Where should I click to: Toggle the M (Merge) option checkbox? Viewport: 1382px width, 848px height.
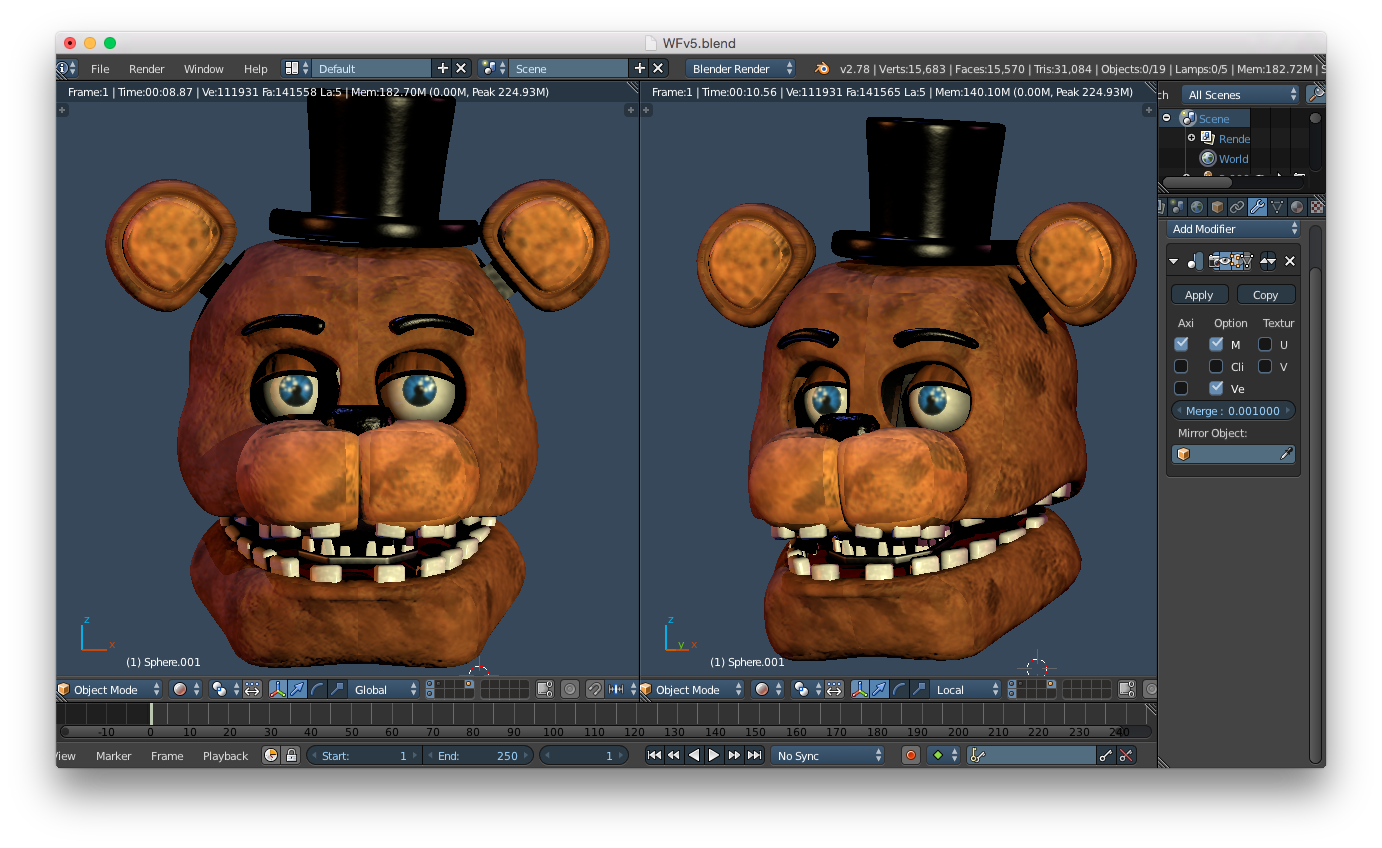pos(1216,343)
